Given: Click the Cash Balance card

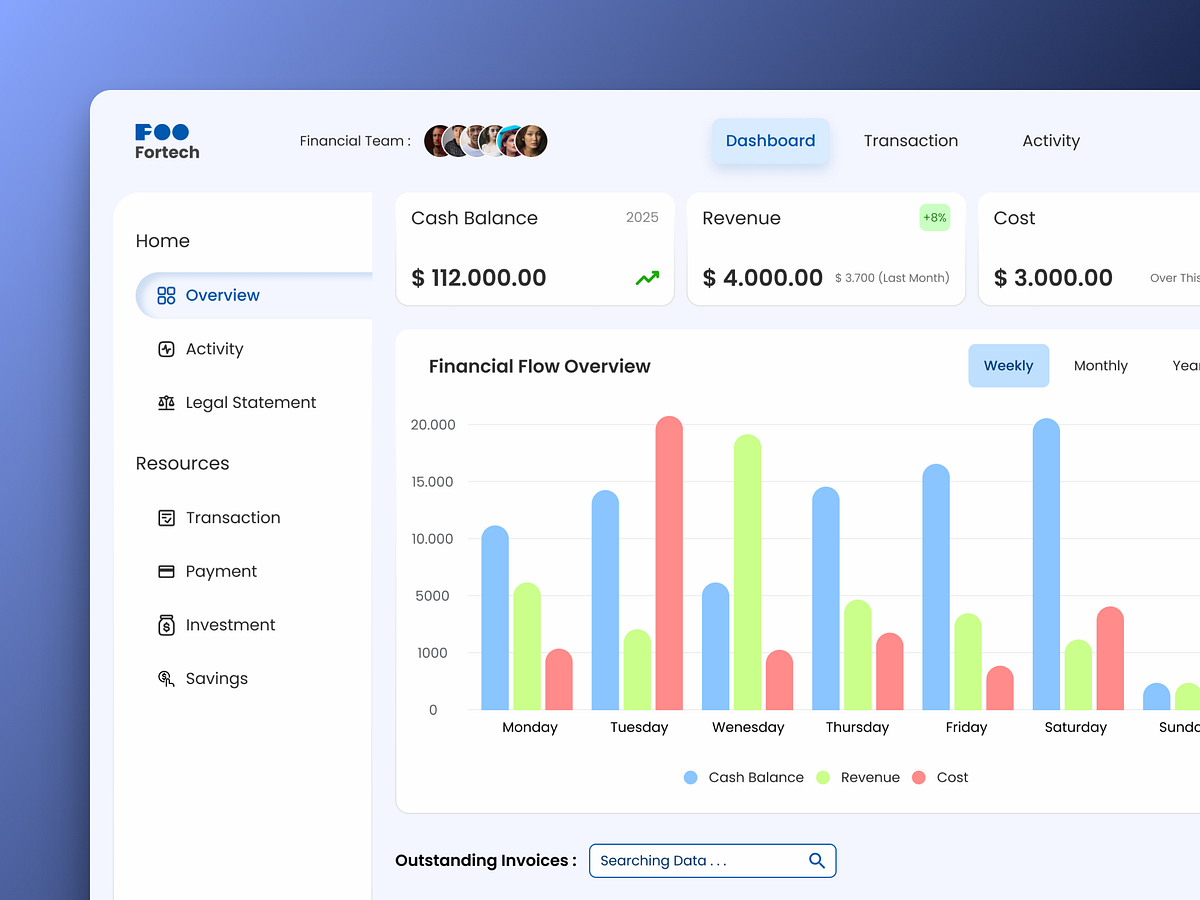Looking at the screenshot, I should 535,249.
